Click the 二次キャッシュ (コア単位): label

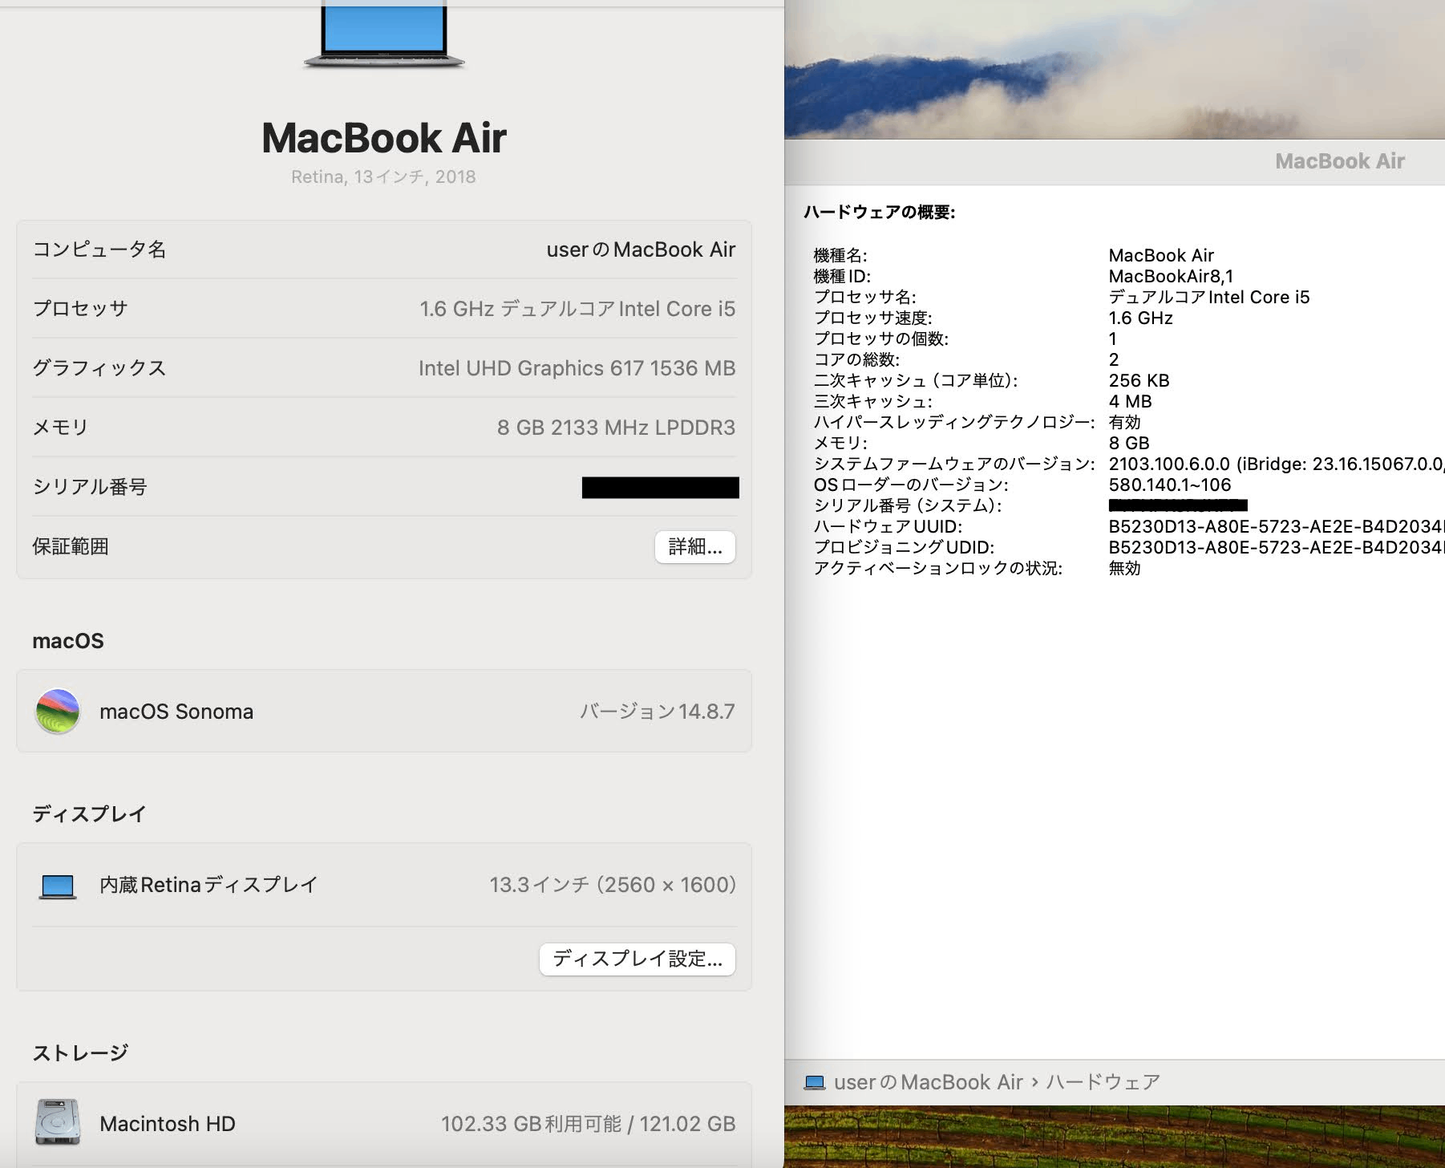(915, 380)
